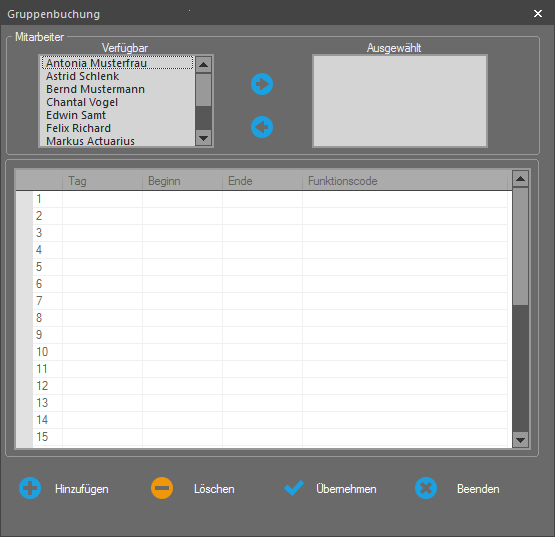Screen dimensions: 555x537
Task: Click the orange minus Löschen icon
Action: [x=162, y=488]
